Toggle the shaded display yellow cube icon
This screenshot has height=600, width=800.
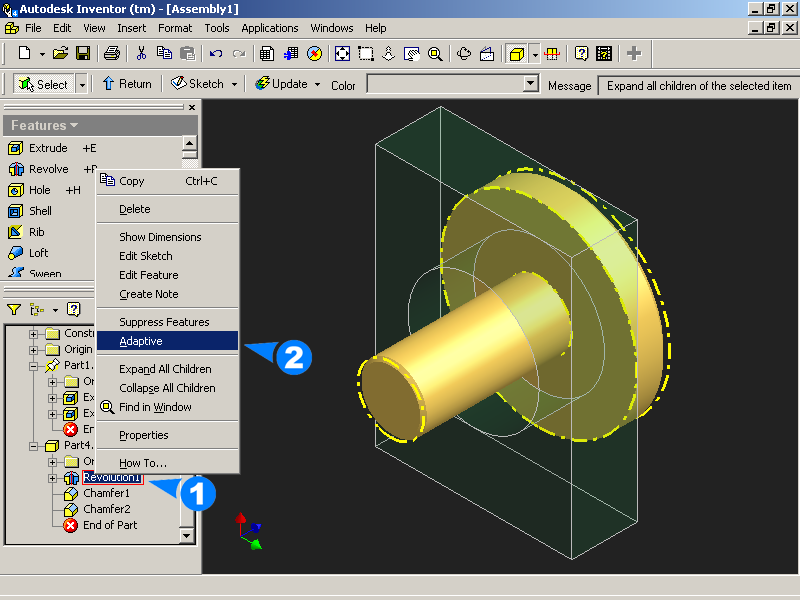click(516, 54)
